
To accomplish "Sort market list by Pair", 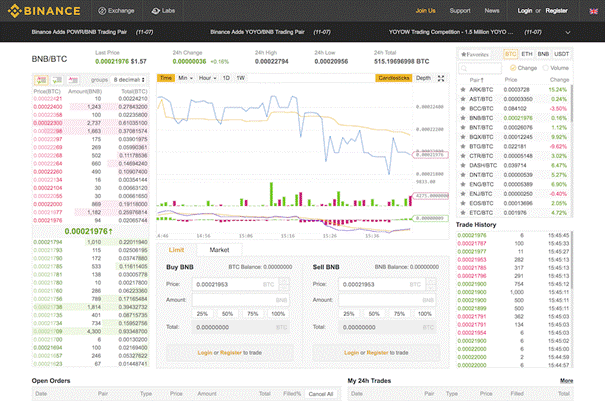I will click(x=476, y=80).
